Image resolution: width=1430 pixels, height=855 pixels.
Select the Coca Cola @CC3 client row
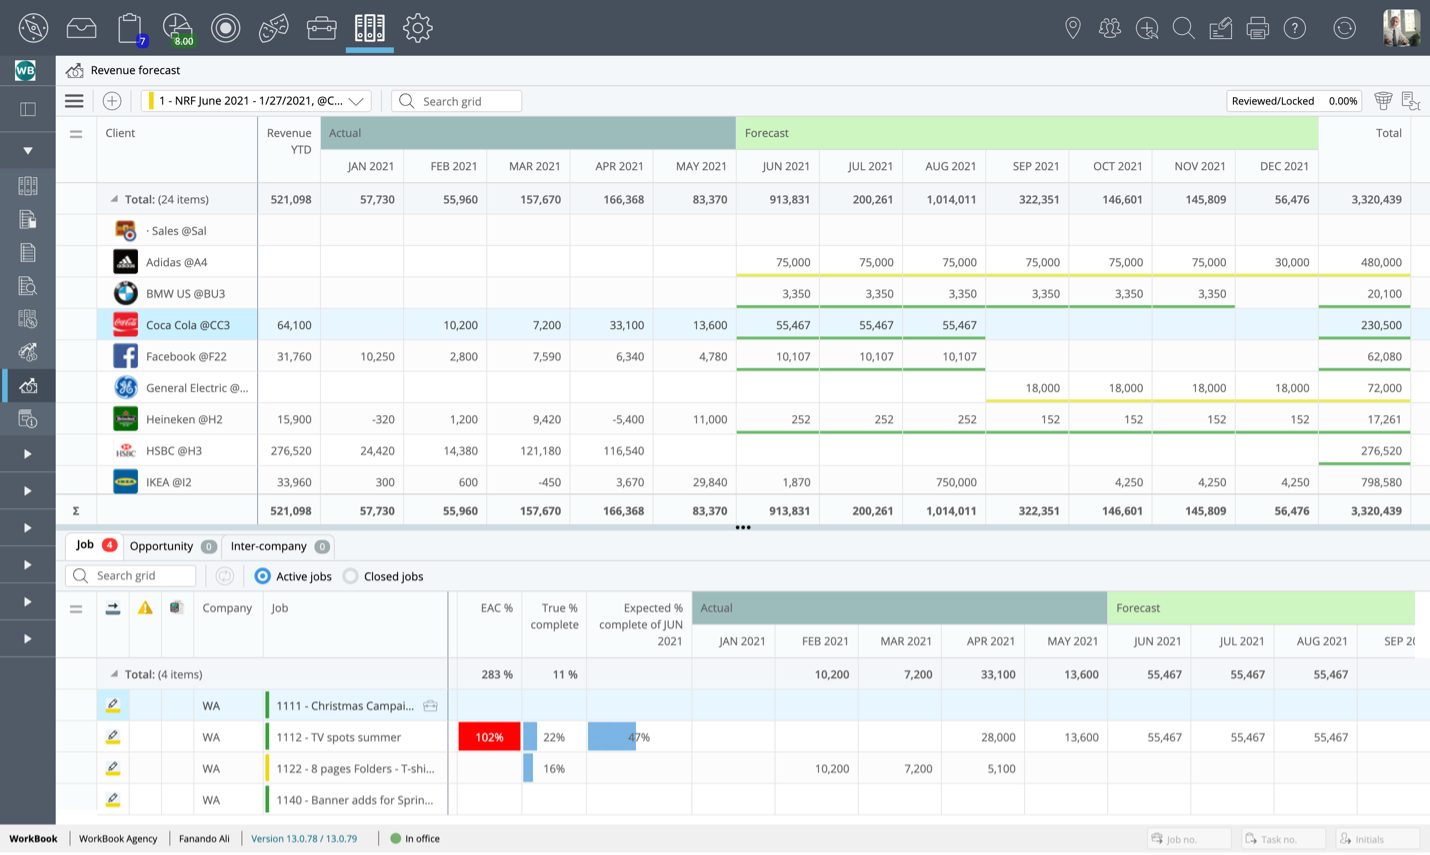click(187, 325)
